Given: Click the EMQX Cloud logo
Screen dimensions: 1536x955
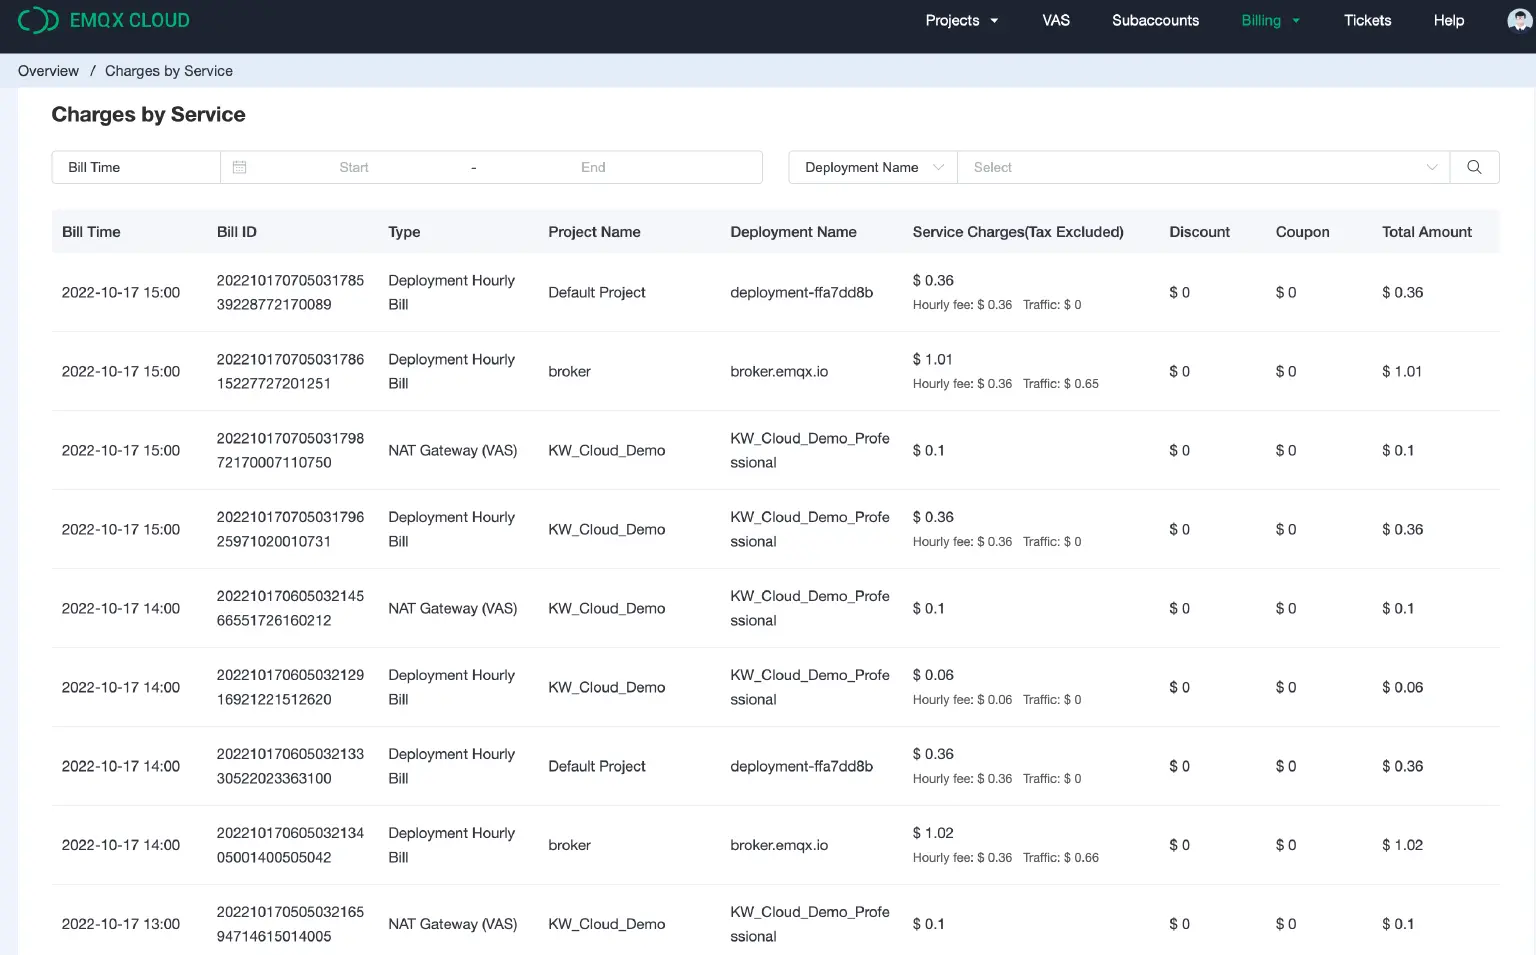Looking at the screenshot, I should (103, 20).
